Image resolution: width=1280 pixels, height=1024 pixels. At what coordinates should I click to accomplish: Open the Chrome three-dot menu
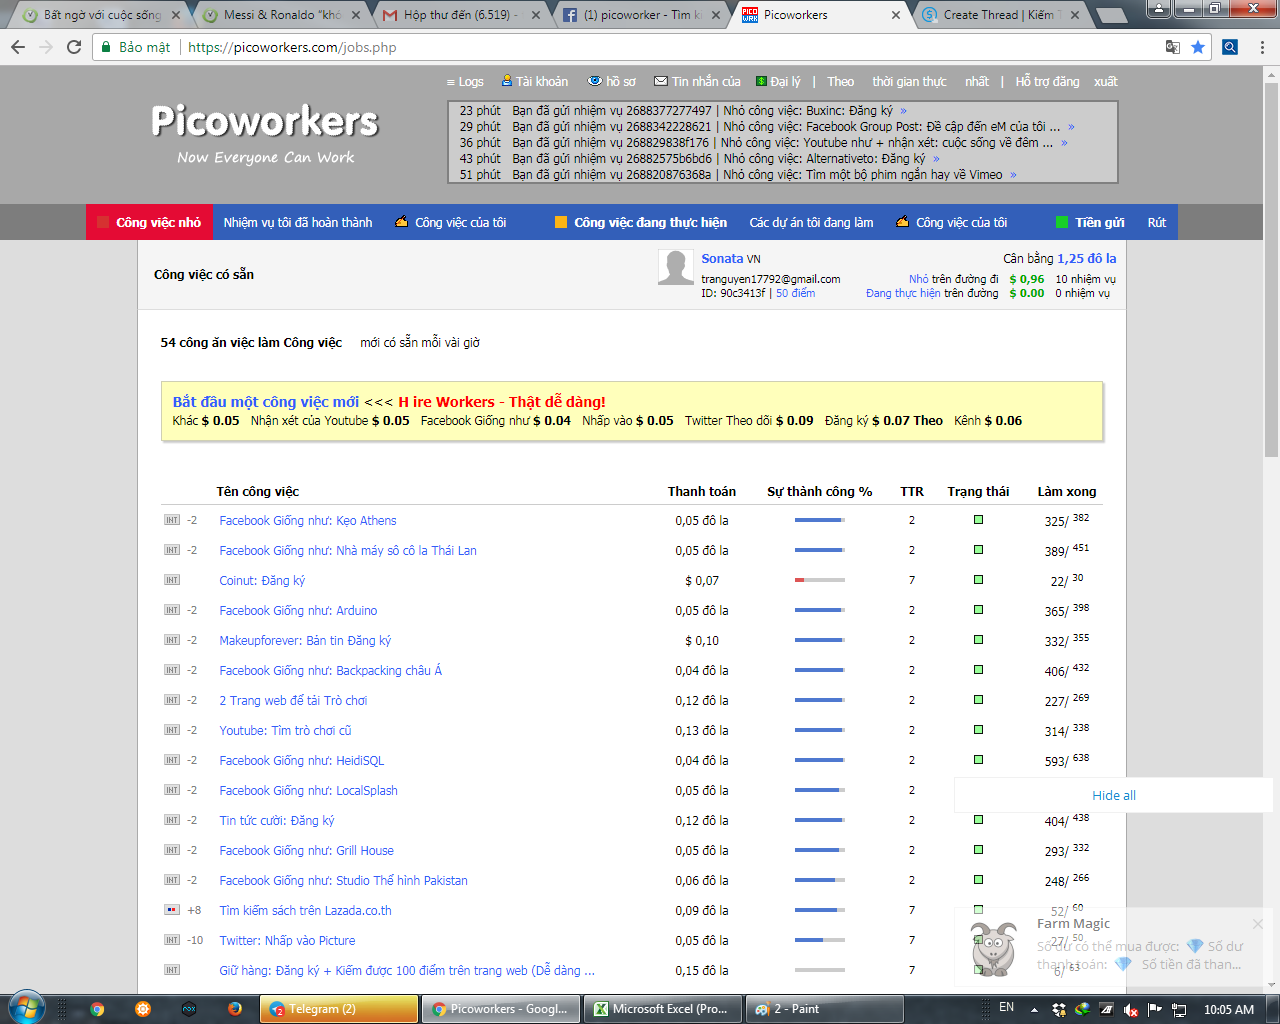coord(1262,47)
